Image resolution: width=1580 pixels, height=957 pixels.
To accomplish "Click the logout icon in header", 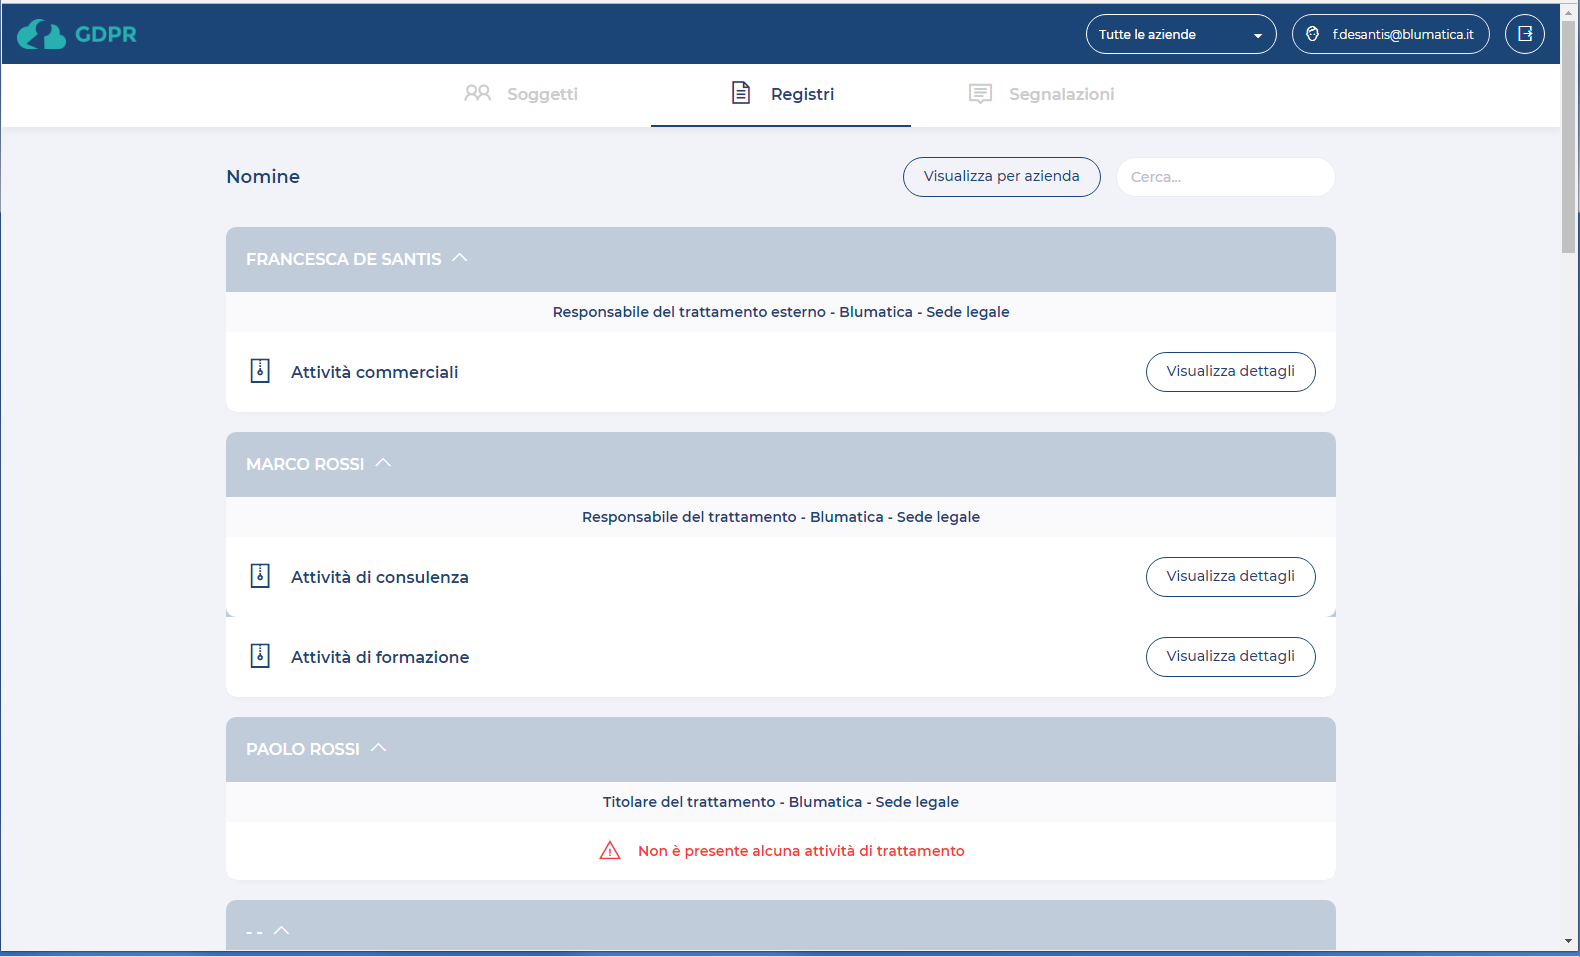I will click(1524, 34).
